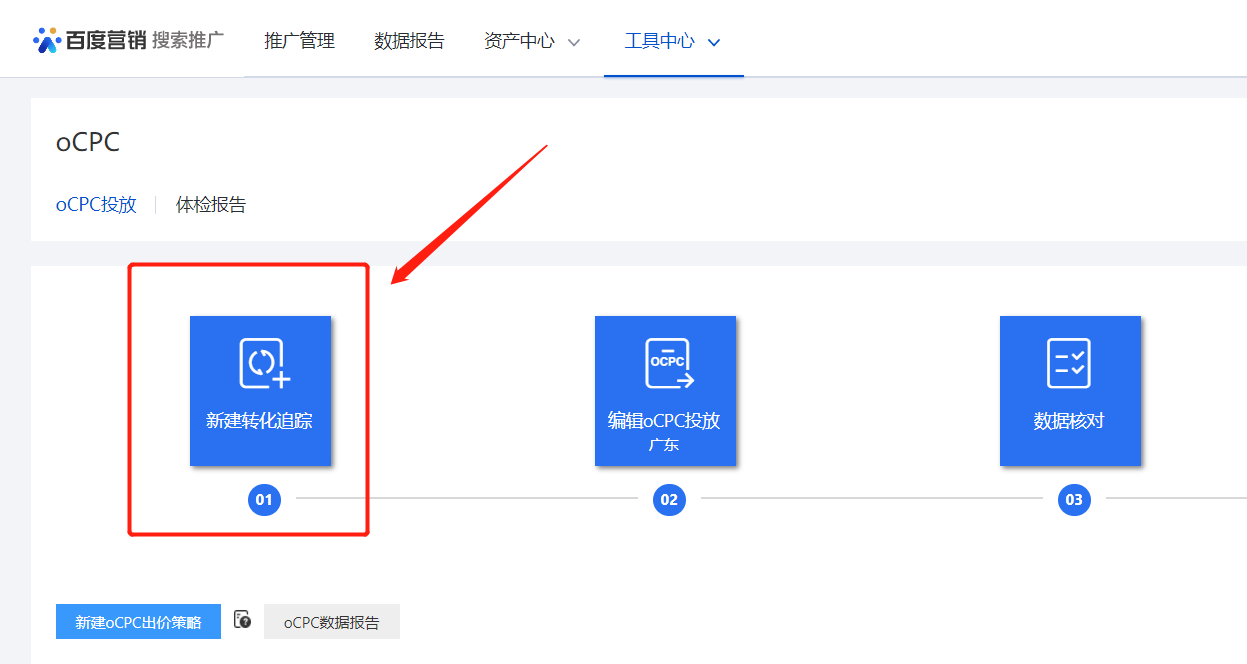
Task: Click the oCPC page title
Action: [88, 142]
